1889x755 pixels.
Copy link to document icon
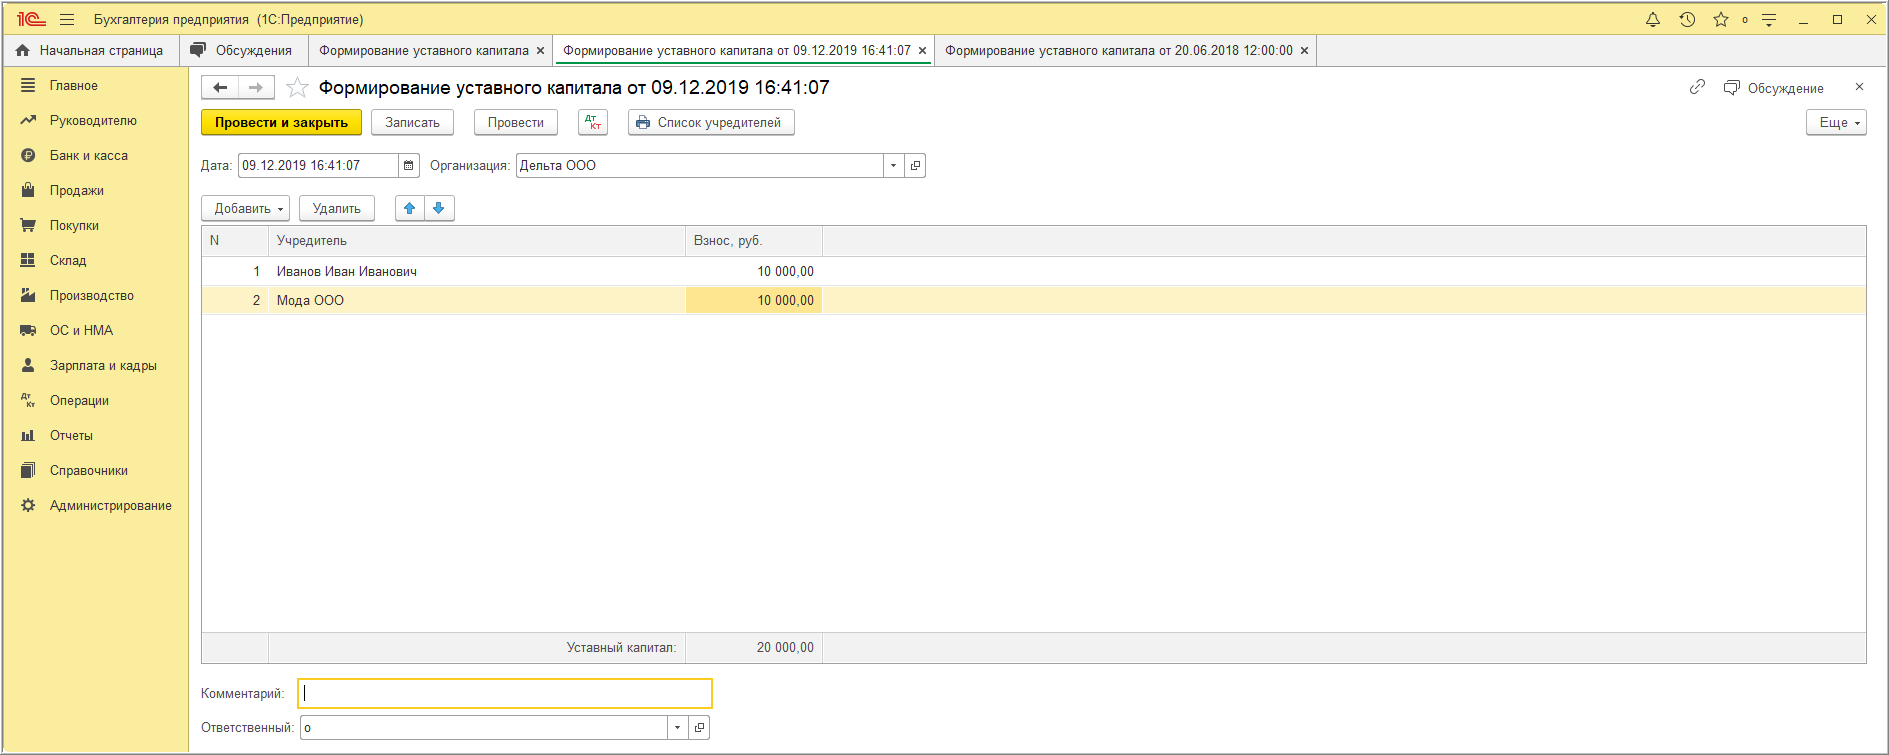point(1697,88)
